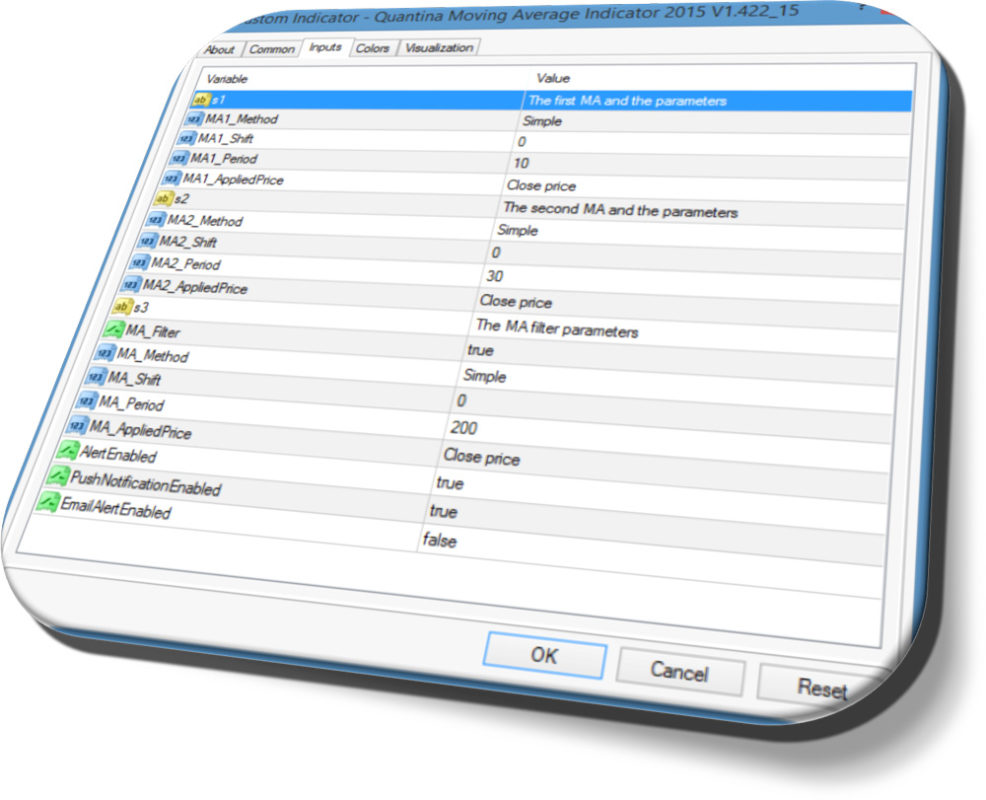The image size is (986, 800).
Task: Click the numeric icon beside MA1_Method
Action: 194,119
